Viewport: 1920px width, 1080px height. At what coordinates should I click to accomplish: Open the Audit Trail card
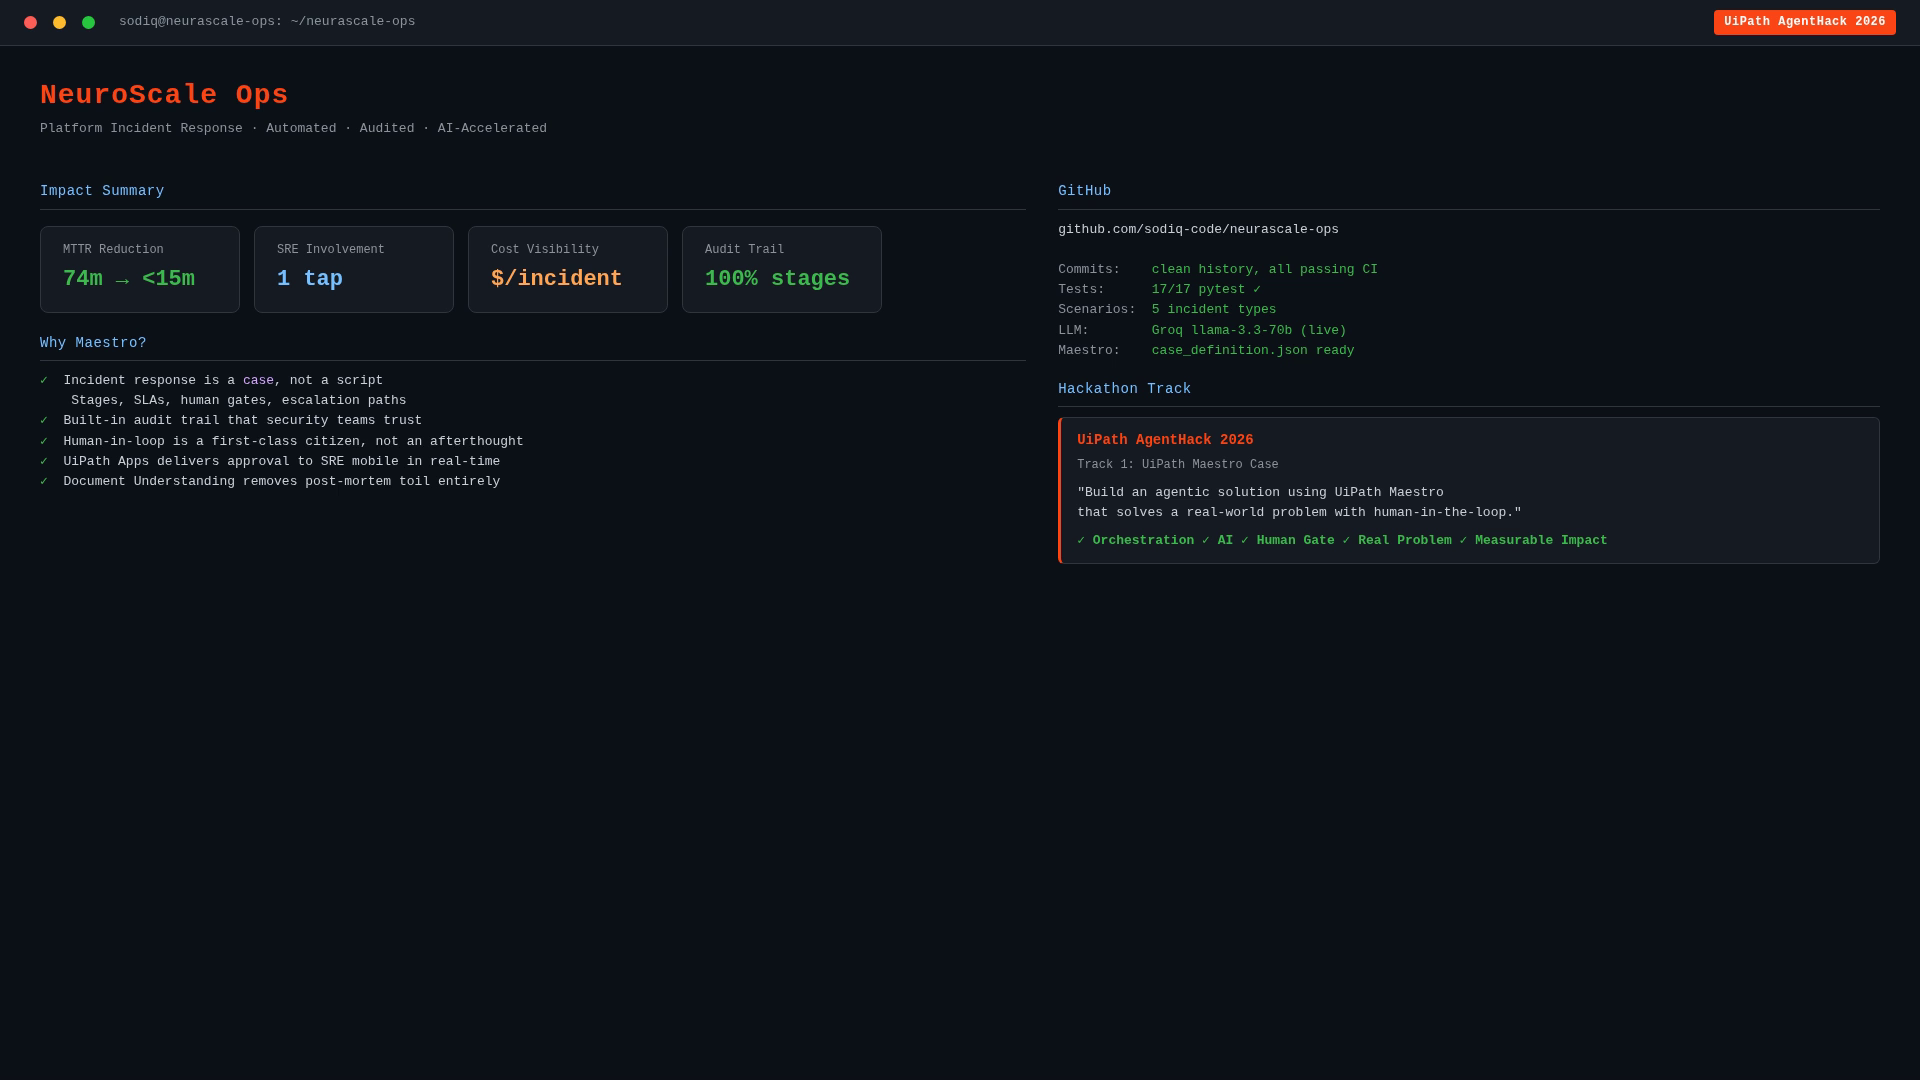point(782,269)
